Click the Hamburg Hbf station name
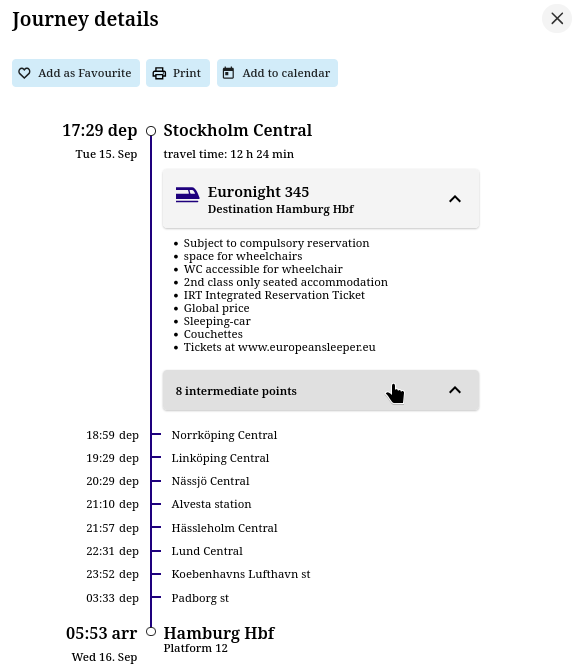The height and width of the screenshot is (666, 585). tap(219, 633)
